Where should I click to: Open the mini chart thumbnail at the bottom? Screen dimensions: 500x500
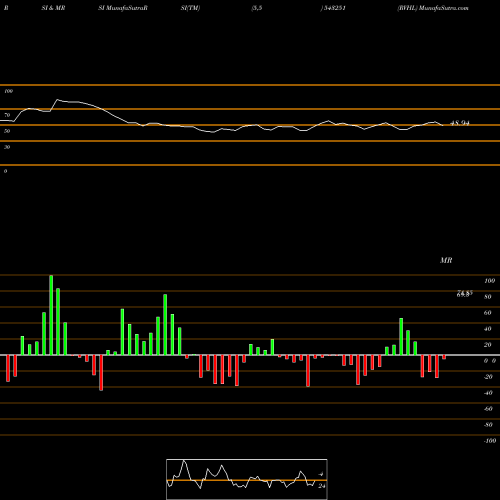[247, 479]
